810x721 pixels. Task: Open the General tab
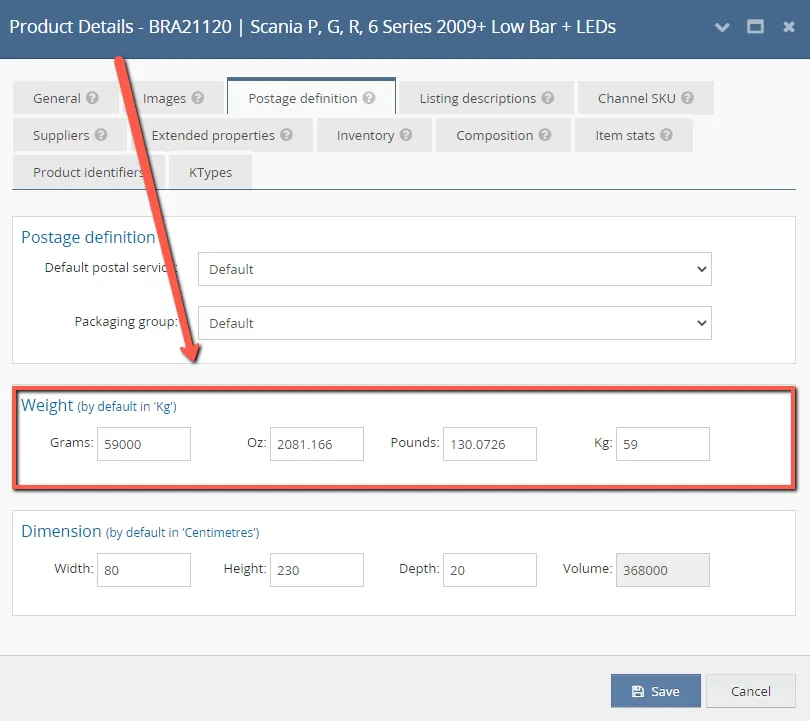pyautogui.click(x=66, y=98)
